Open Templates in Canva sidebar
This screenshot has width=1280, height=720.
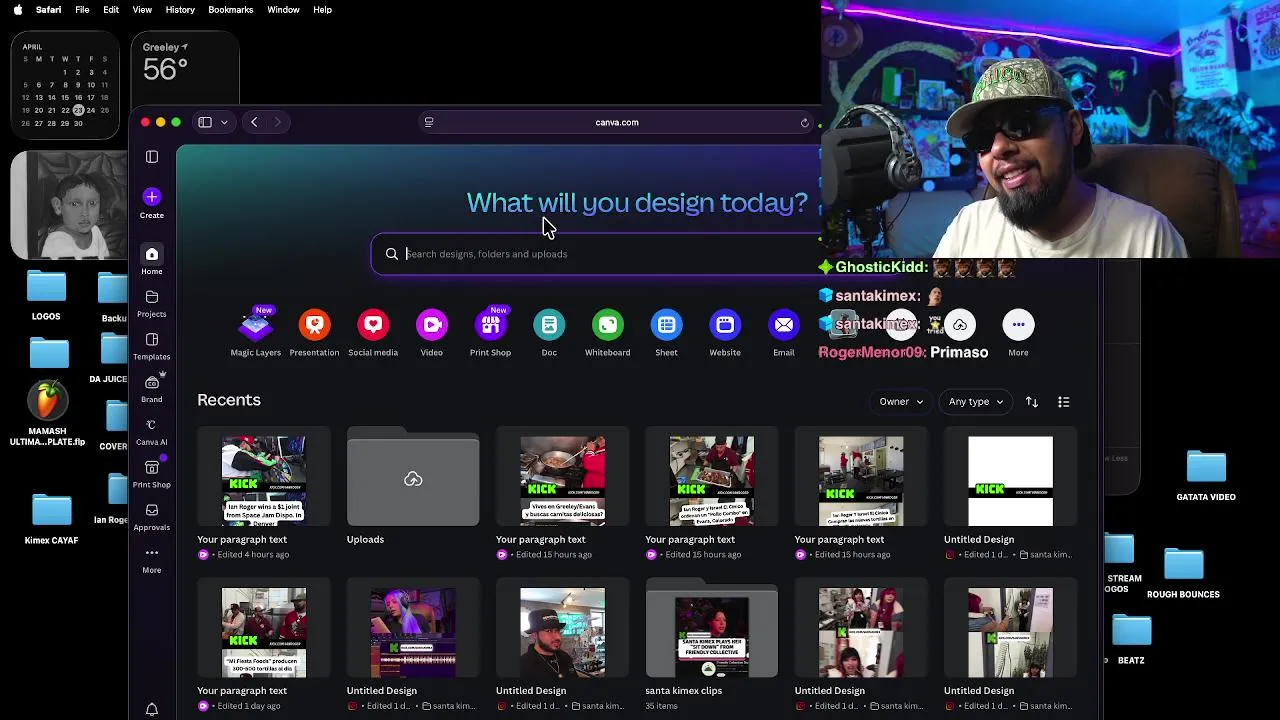(x=152, y=346)
